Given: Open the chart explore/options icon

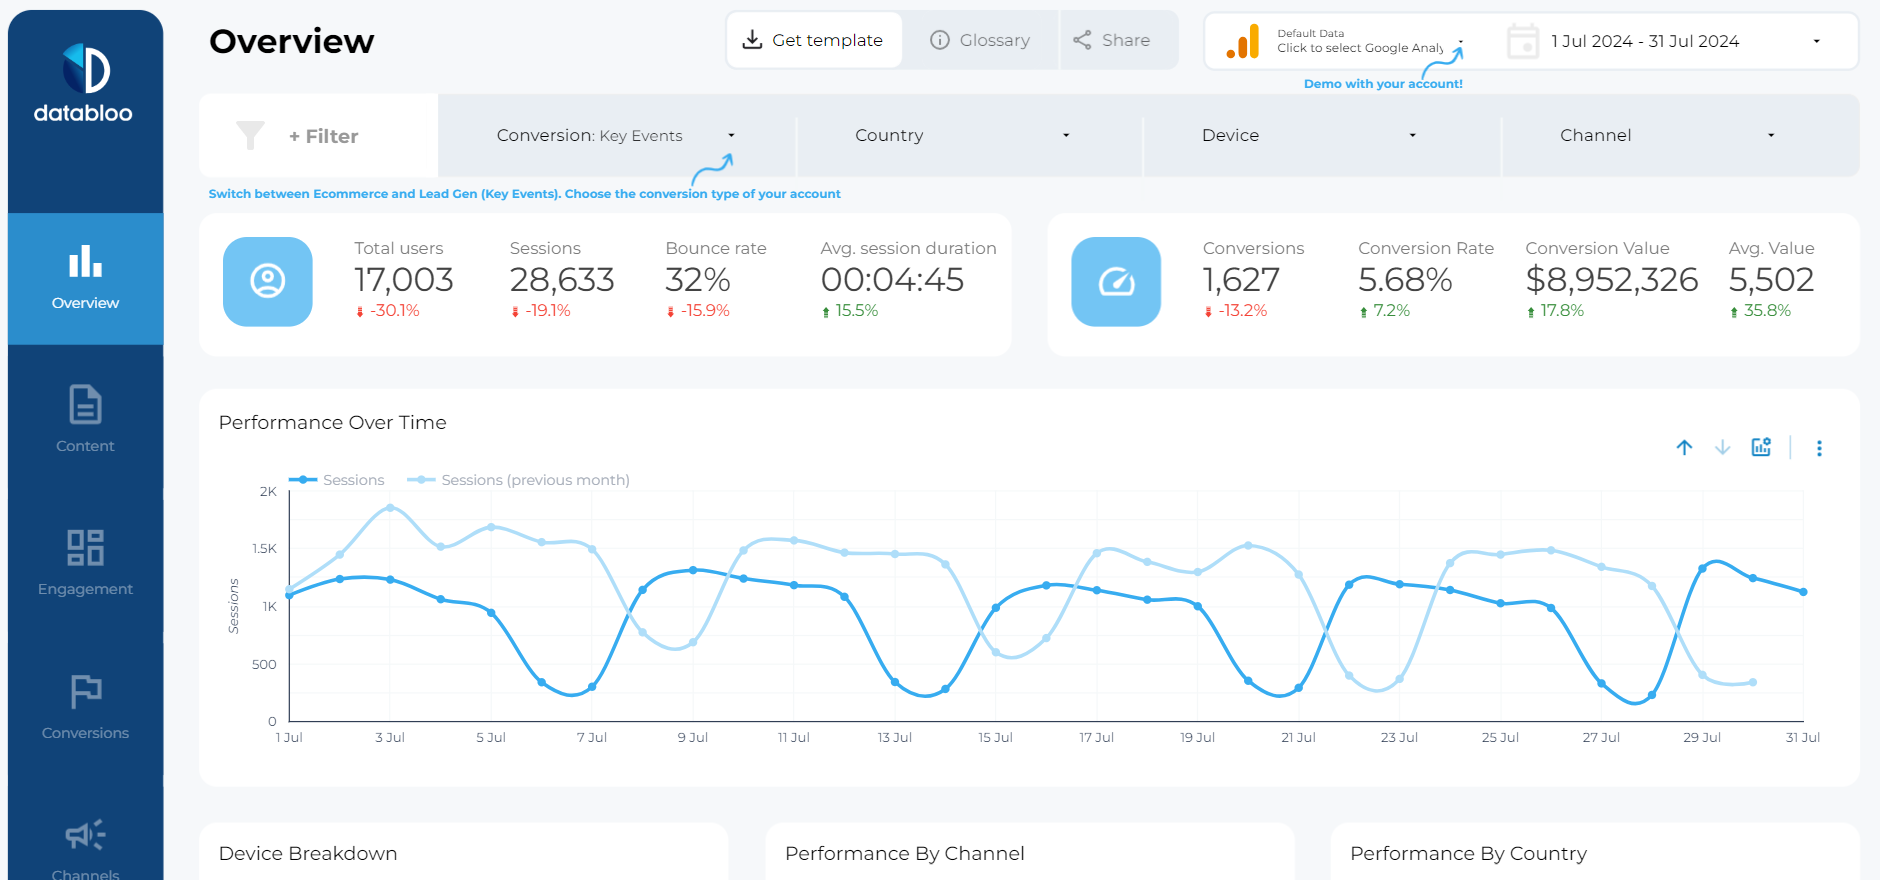Looking at the screenshot, I should [1761, 447].
